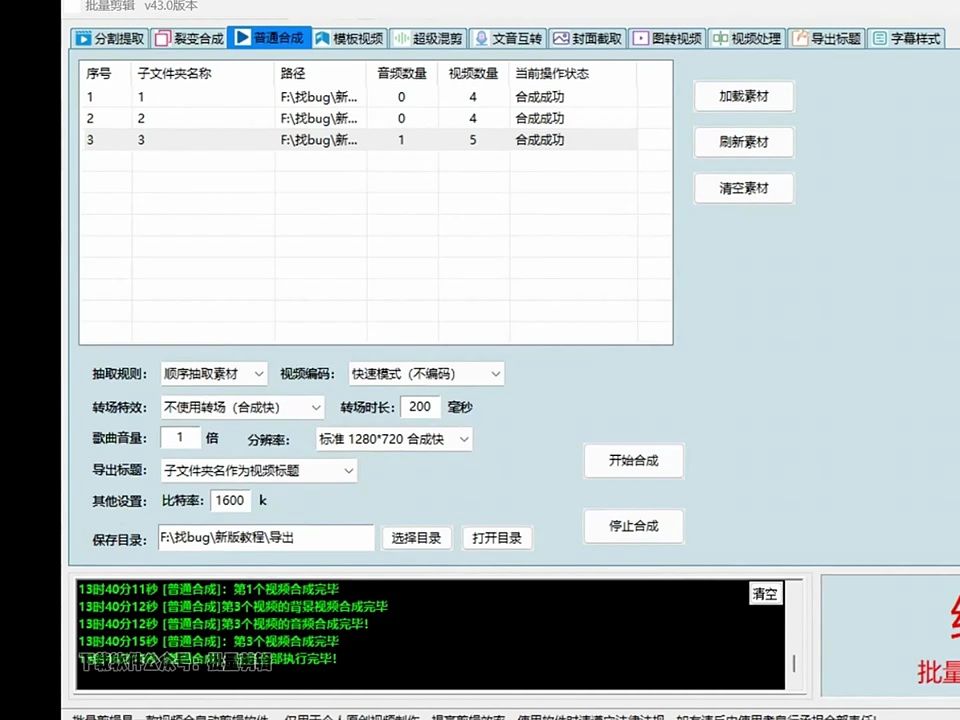
Task: Open the 文音互转 tab
Action: tap(508, 39)
